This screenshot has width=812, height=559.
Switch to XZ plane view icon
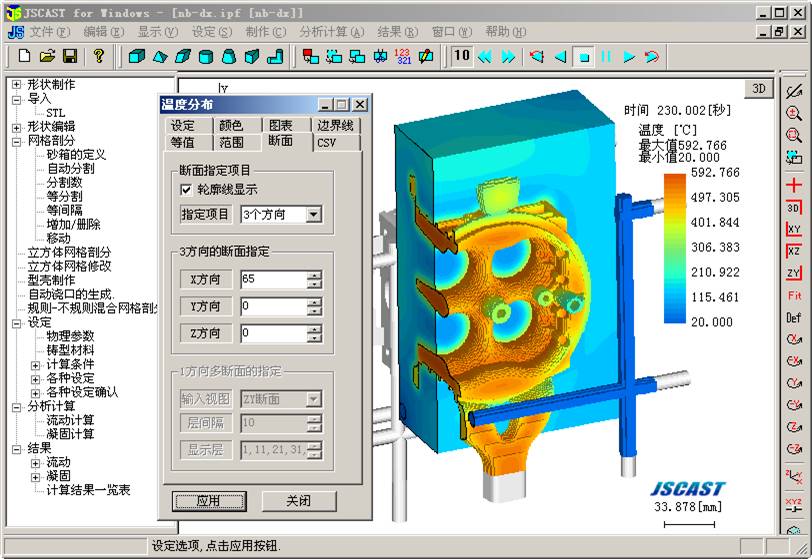click(794, 251)
